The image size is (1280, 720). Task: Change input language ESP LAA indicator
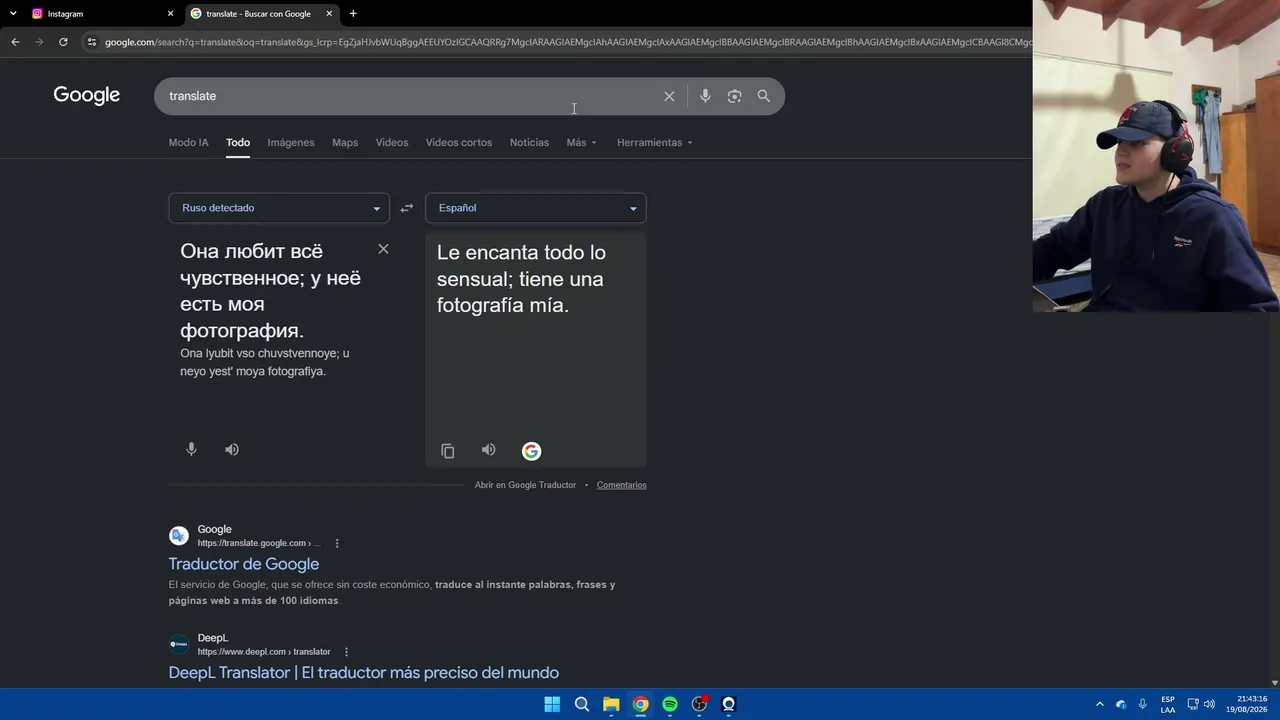(x=1168, y=704)
